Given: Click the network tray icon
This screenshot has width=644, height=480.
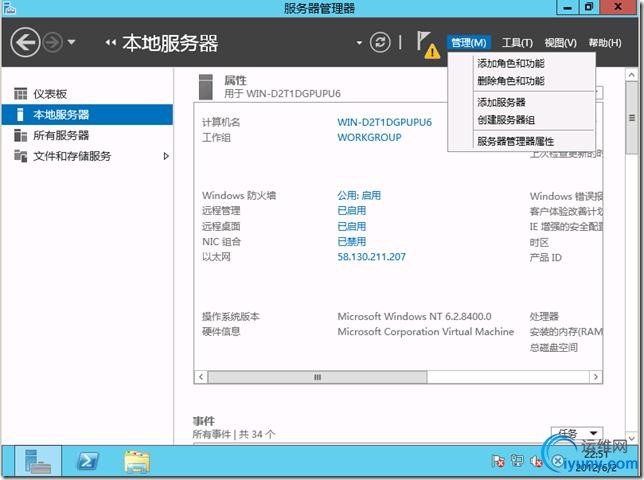Looking at the screenshot, I should pyautogui.click(x=517, y=462).
